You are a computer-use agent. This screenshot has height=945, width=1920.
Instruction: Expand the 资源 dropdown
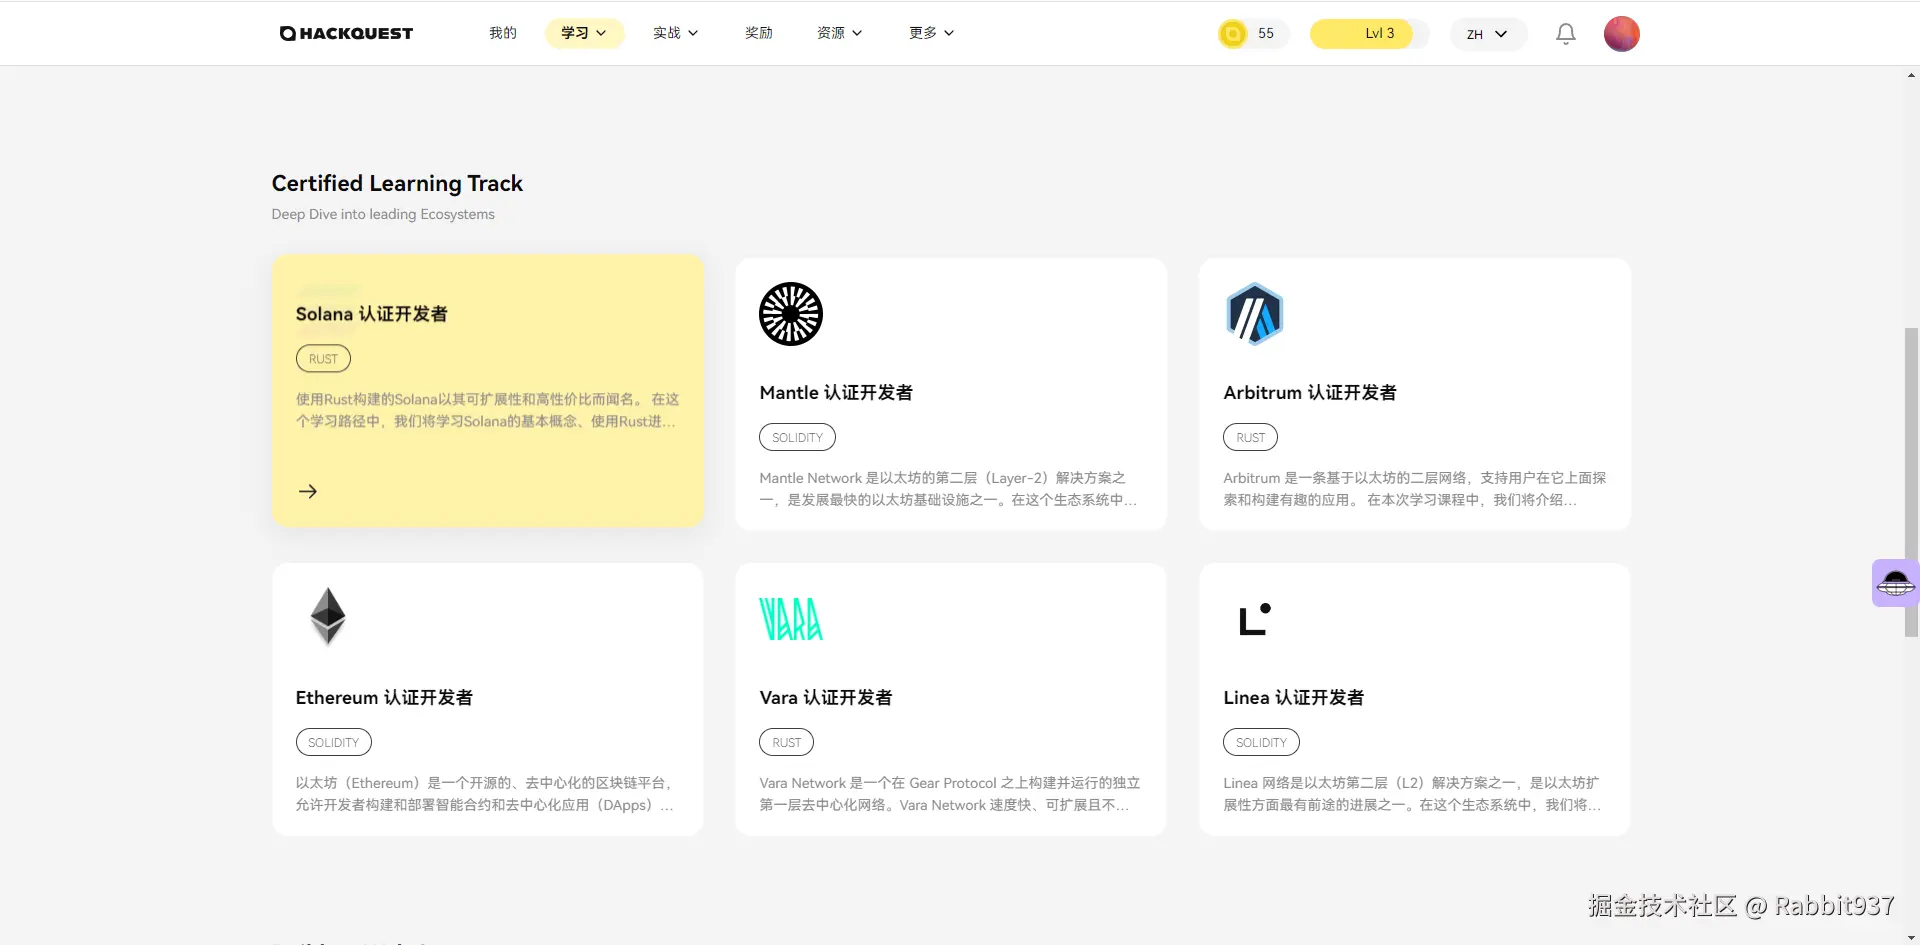coord(839,32)
